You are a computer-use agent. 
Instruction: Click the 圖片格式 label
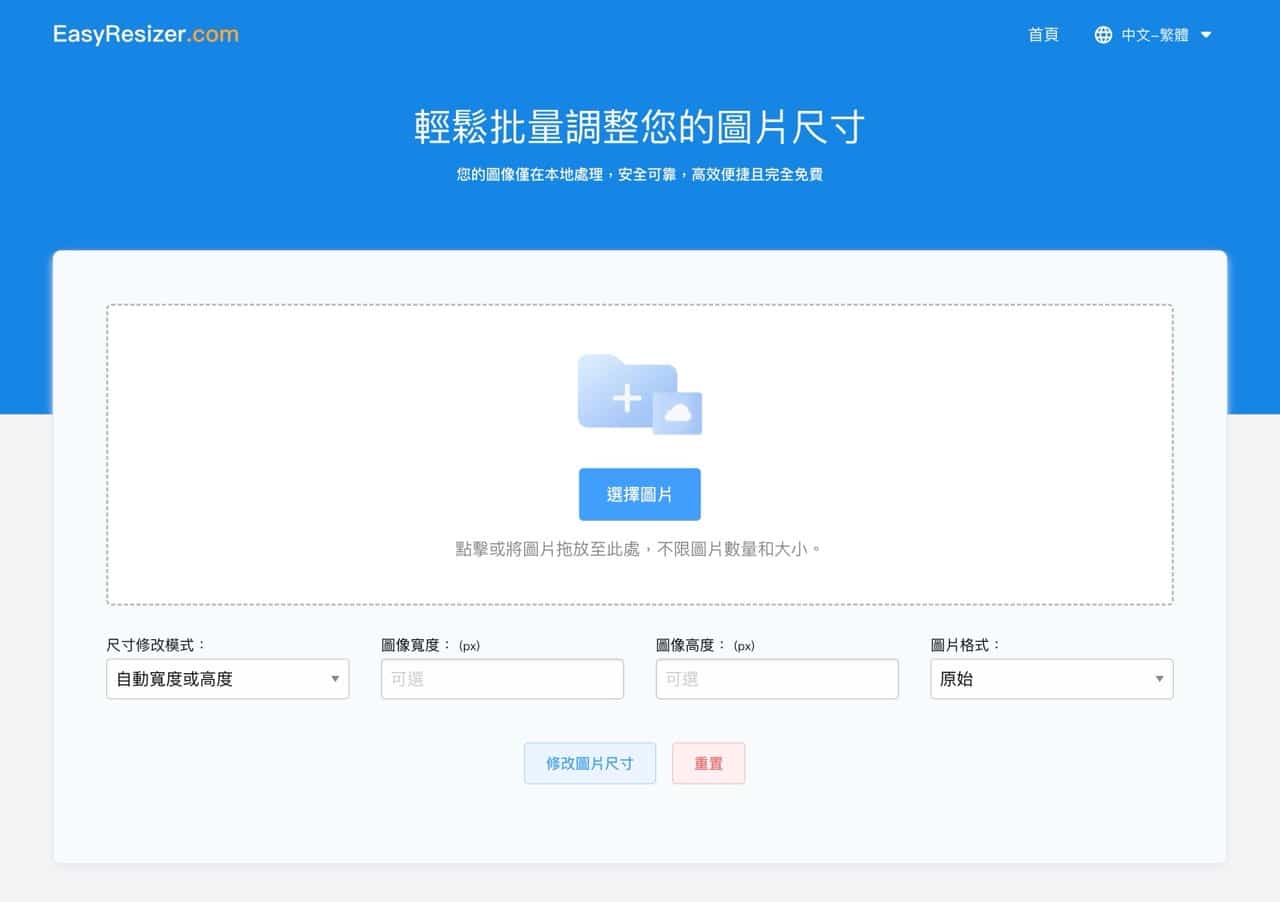965,645
